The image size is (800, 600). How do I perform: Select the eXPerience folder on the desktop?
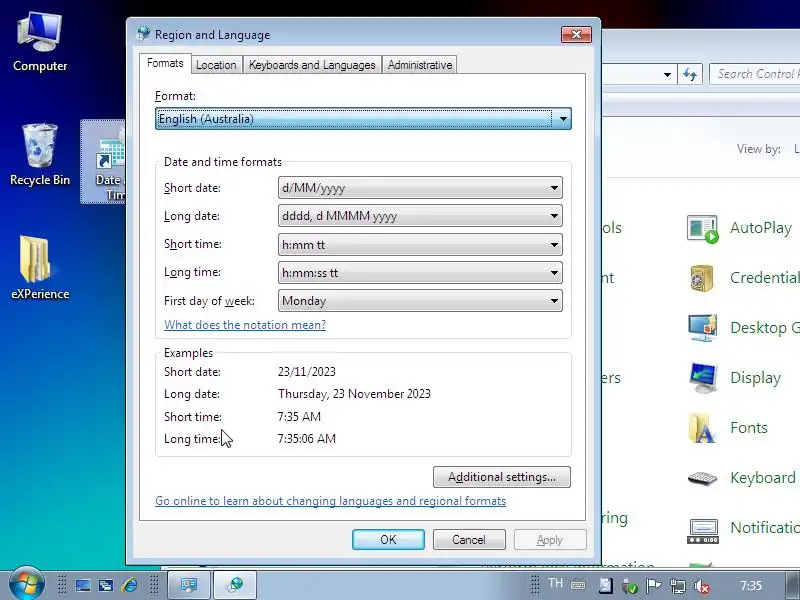click(x=39, y=268)
